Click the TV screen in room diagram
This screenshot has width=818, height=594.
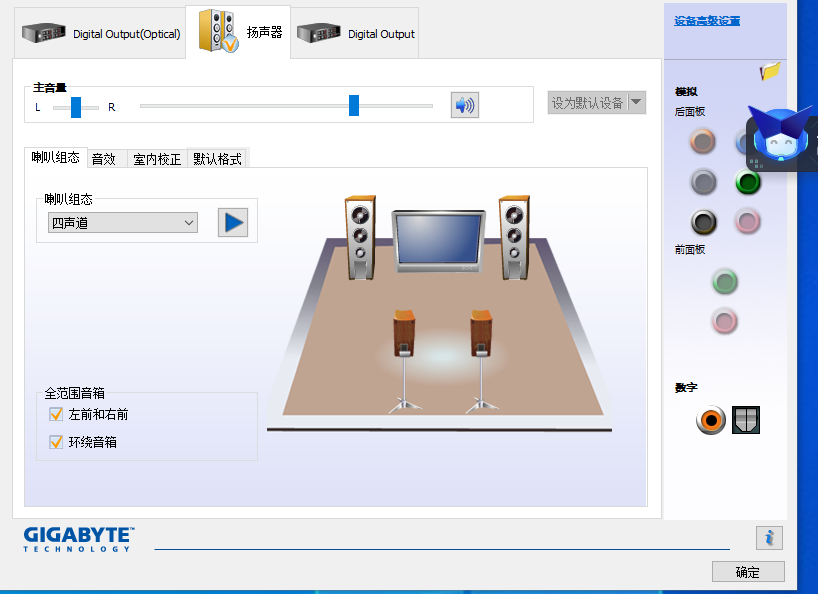pos(438,241)
